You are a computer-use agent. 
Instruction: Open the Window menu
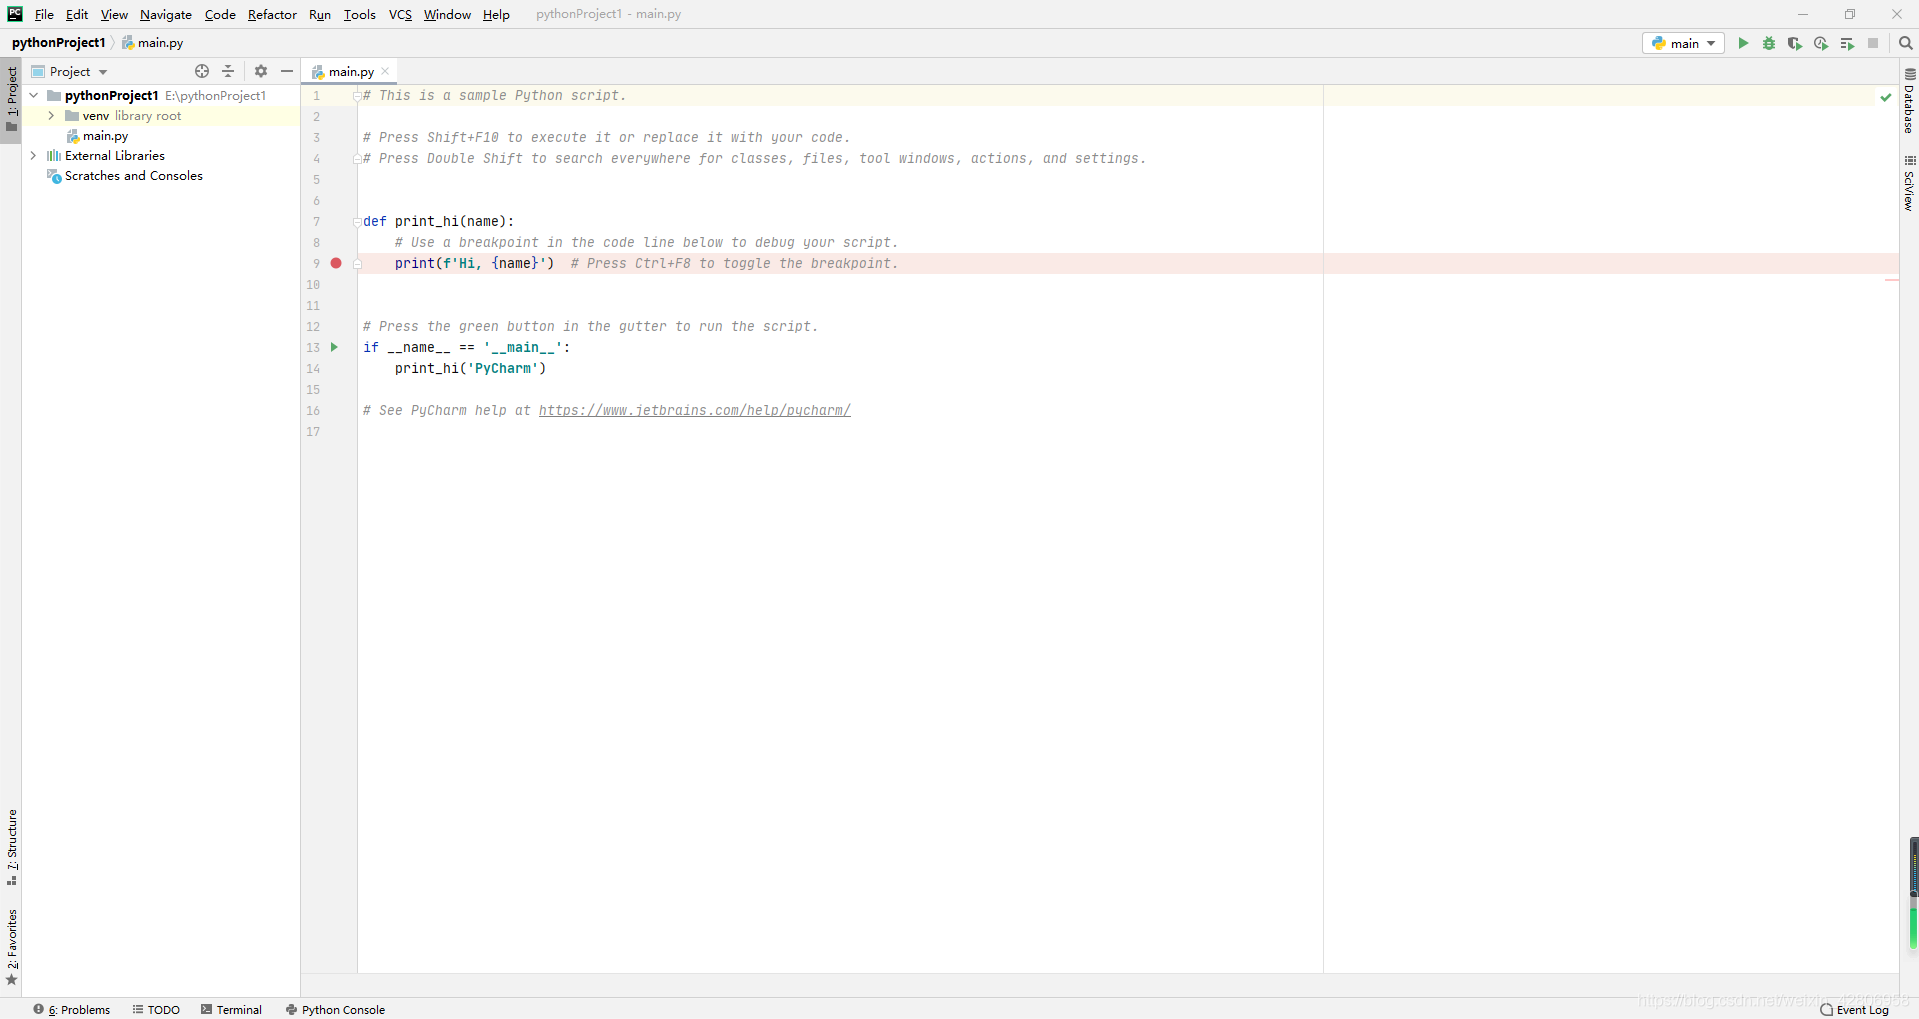coord(447,14)
